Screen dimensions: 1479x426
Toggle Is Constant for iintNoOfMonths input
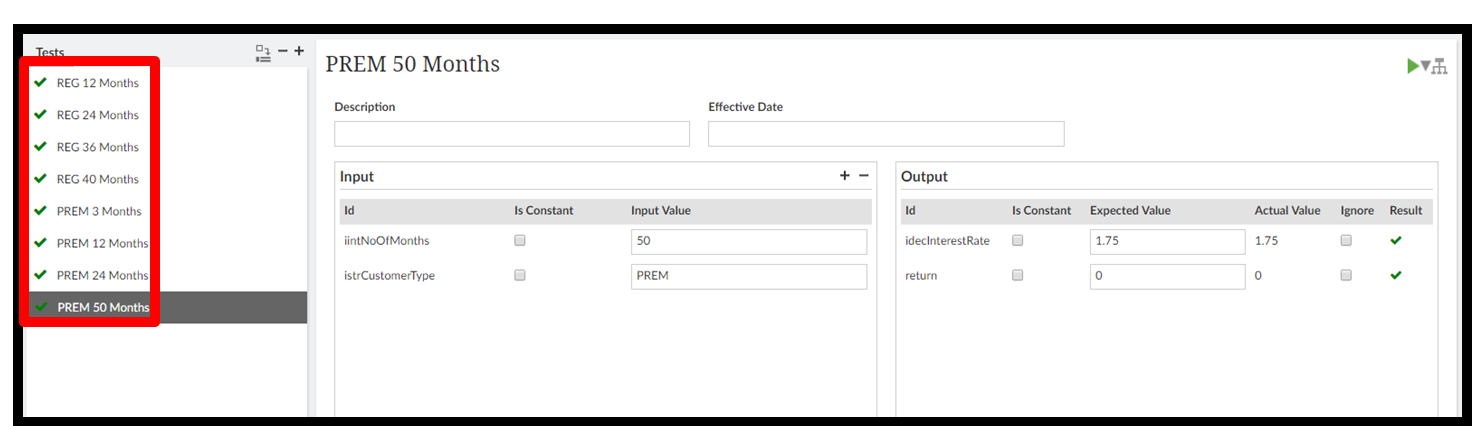coord(520,241)
